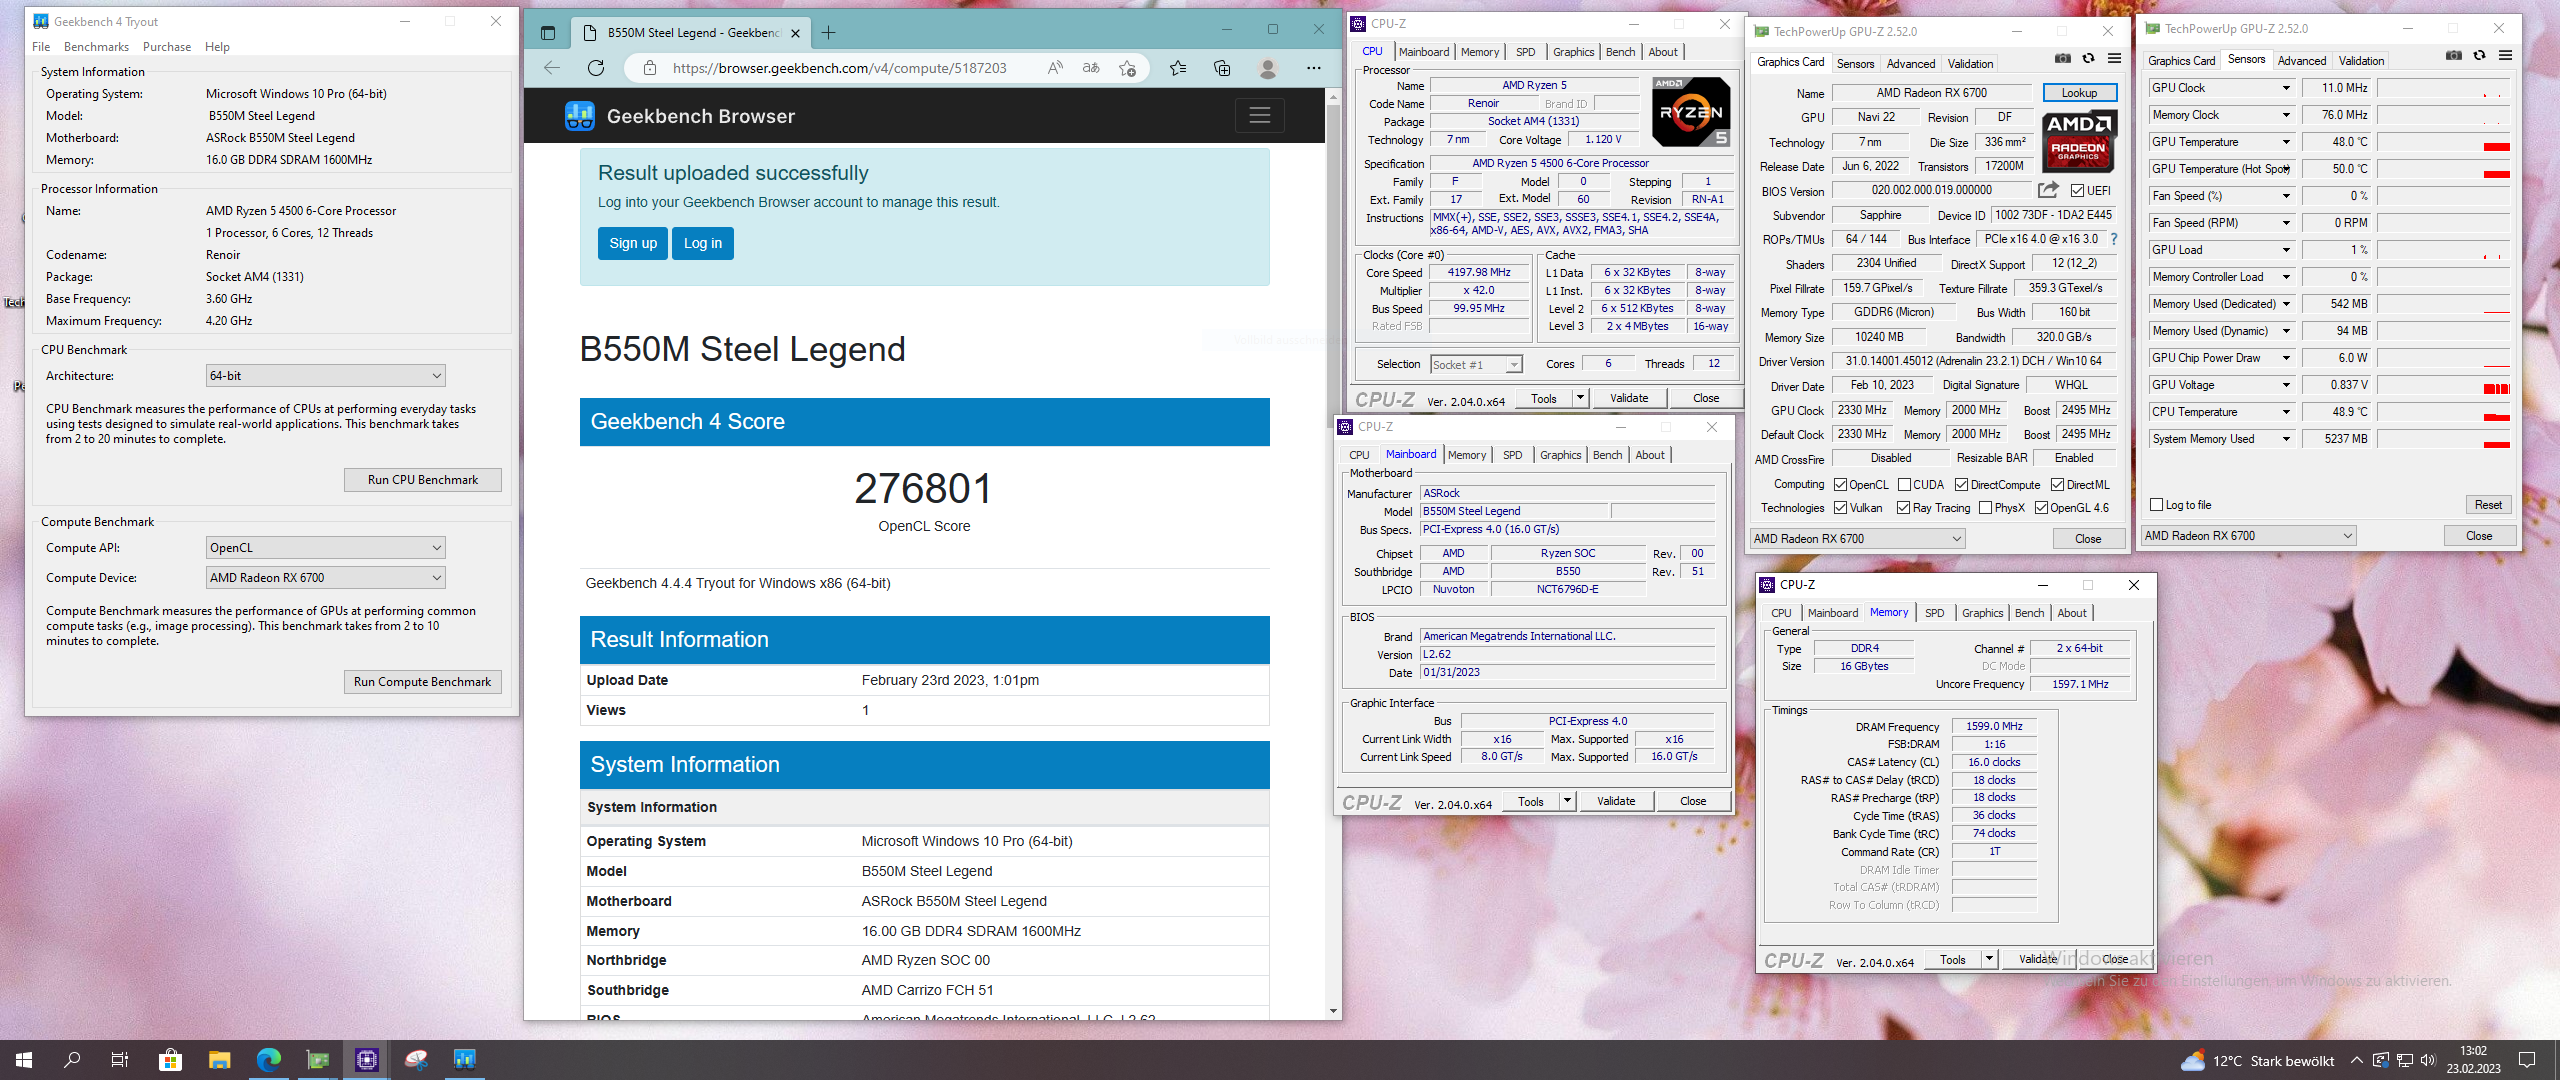Open GPU selector dropdown in GPU-Z Graphics Card window

[x=1857, y=539]
